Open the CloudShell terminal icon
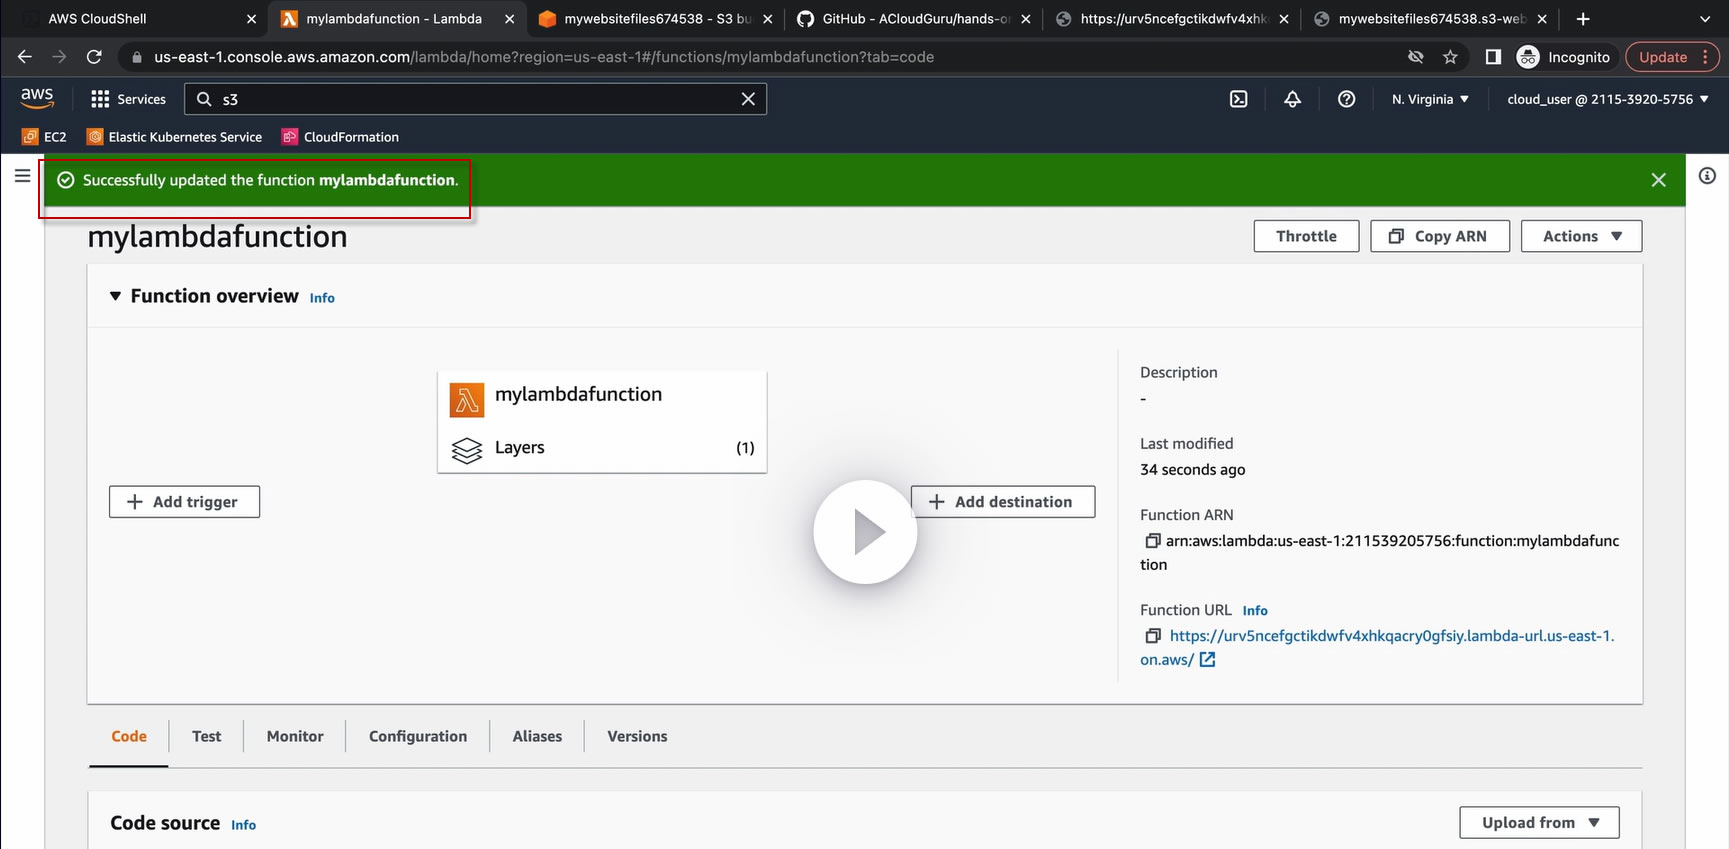 click(x=1238, y=99)
